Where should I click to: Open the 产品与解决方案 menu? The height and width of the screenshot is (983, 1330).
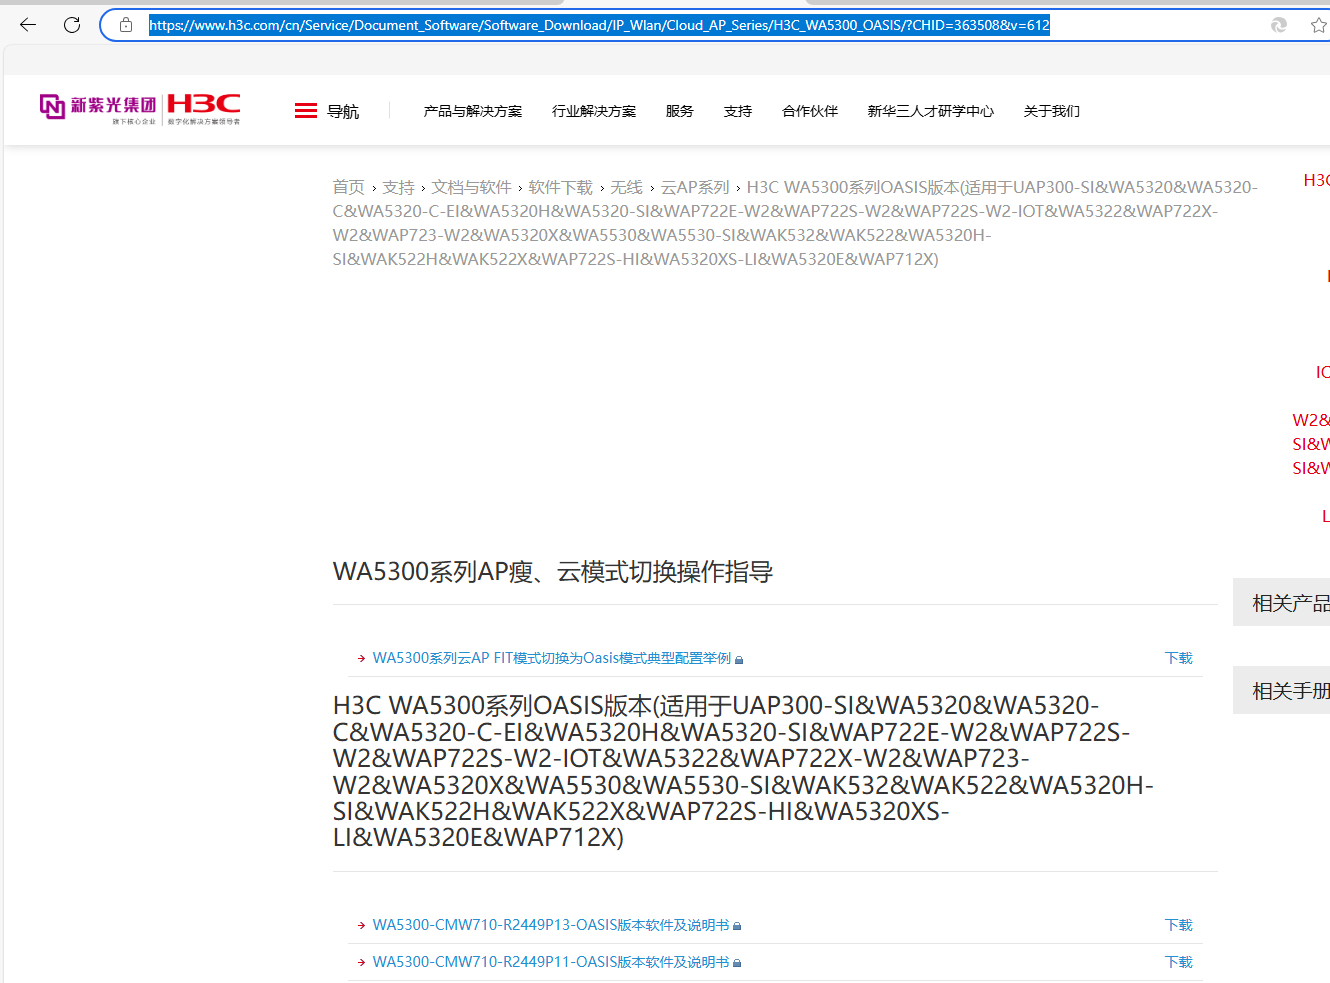[473, 111]
